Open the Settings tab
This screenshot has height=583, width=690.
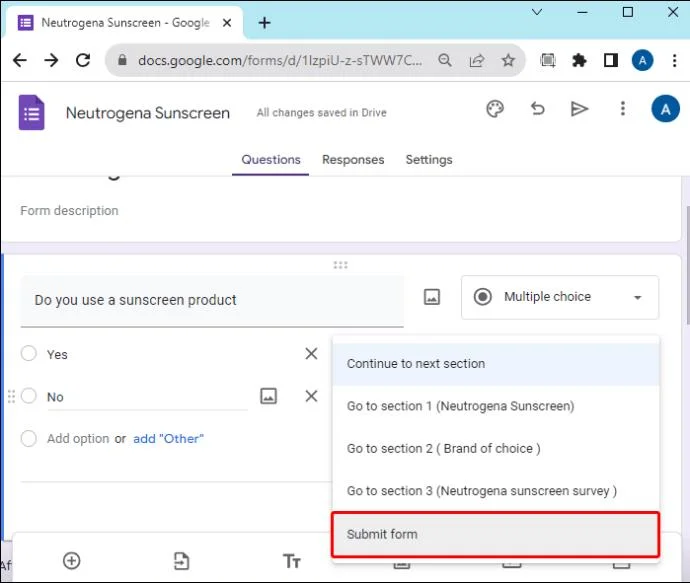tap(429, 159)
